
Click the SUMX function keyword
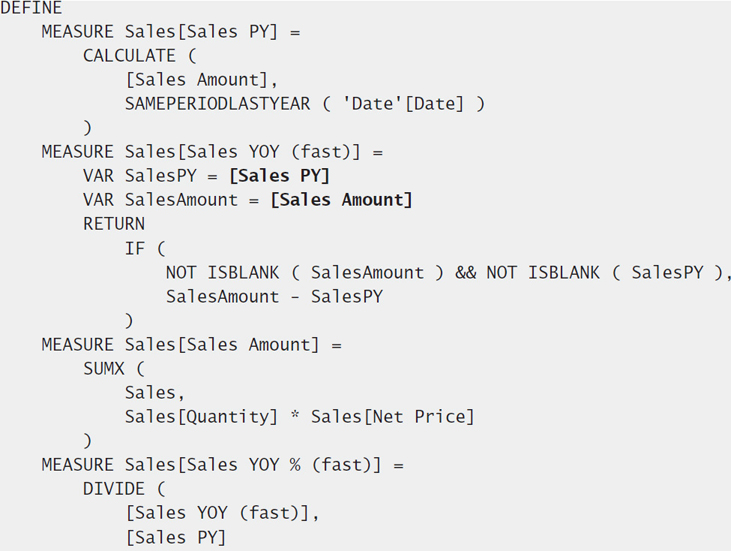103,369
